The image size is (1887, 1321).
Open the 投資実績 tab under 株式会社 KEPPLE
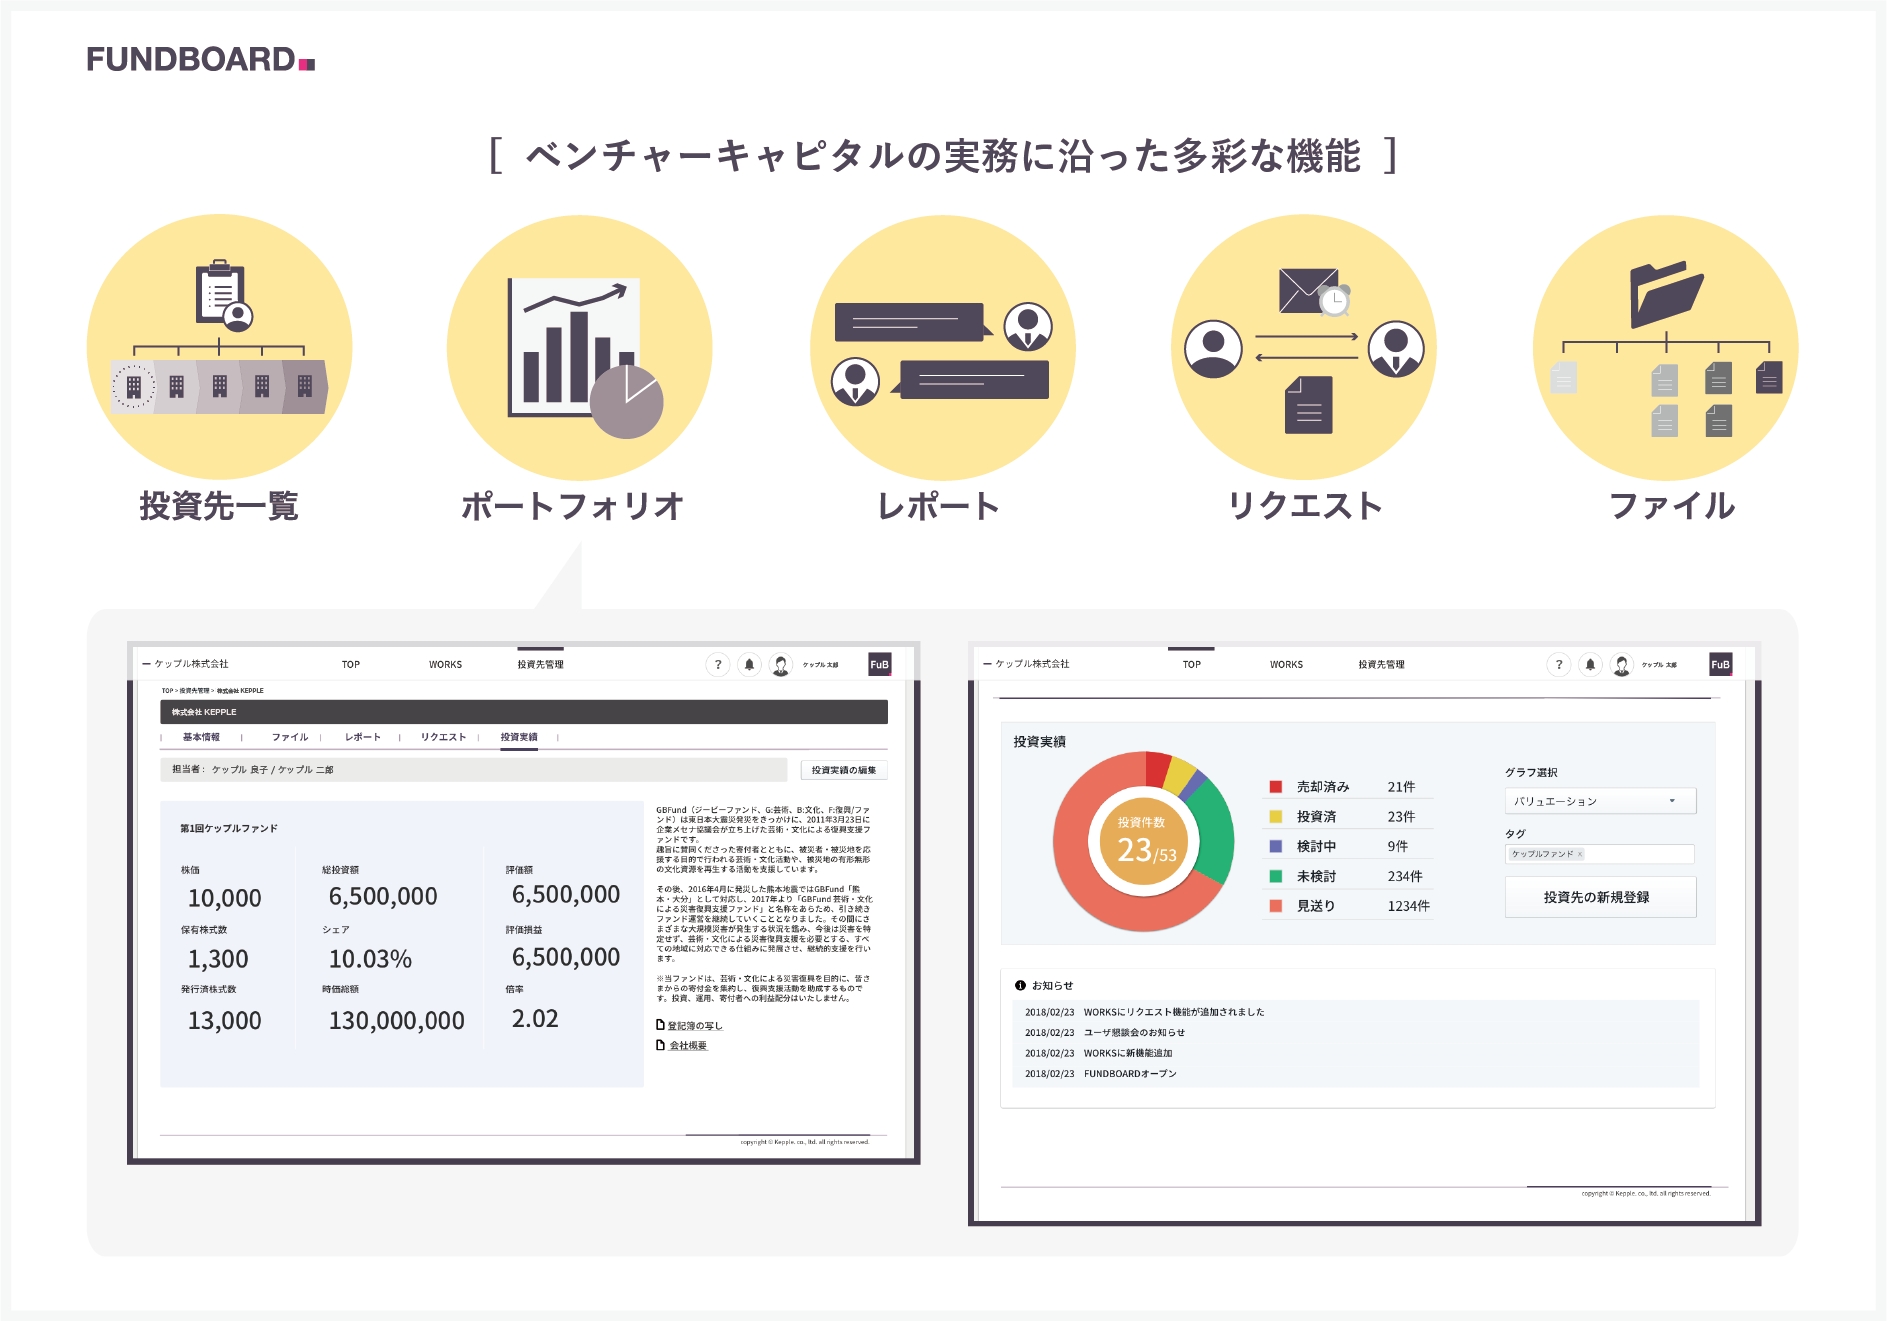pyautogui.click(x=519, y=737)
